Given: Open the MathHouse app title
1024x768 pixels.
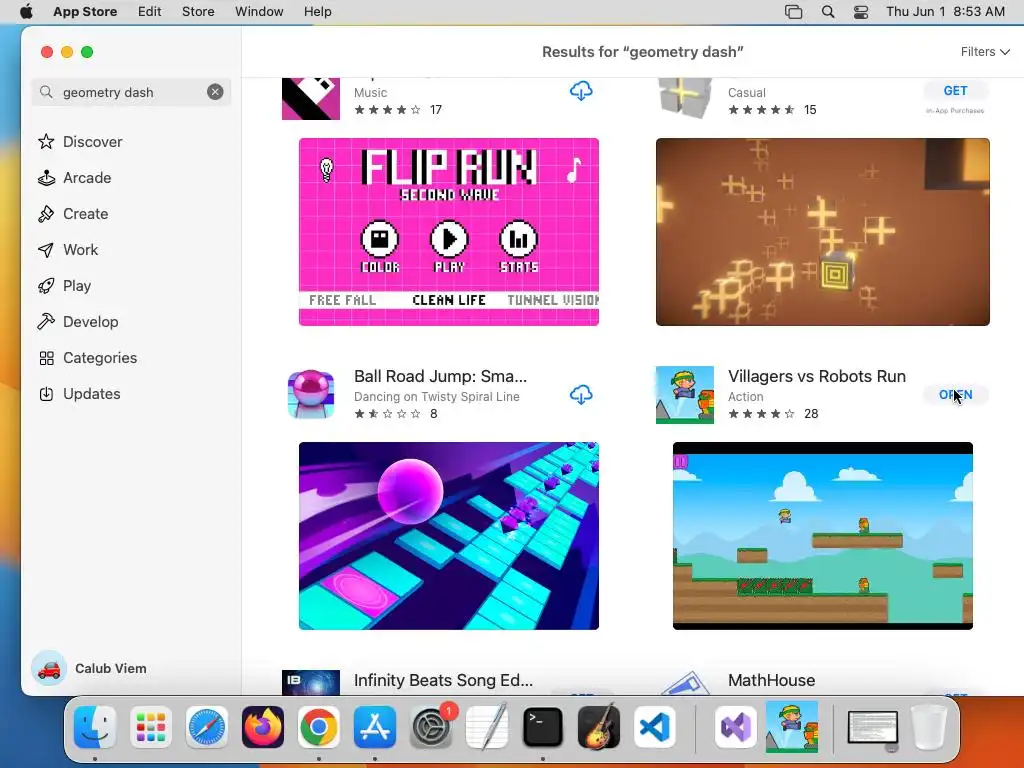Looking at the screenshot, I should click(771, 680).
